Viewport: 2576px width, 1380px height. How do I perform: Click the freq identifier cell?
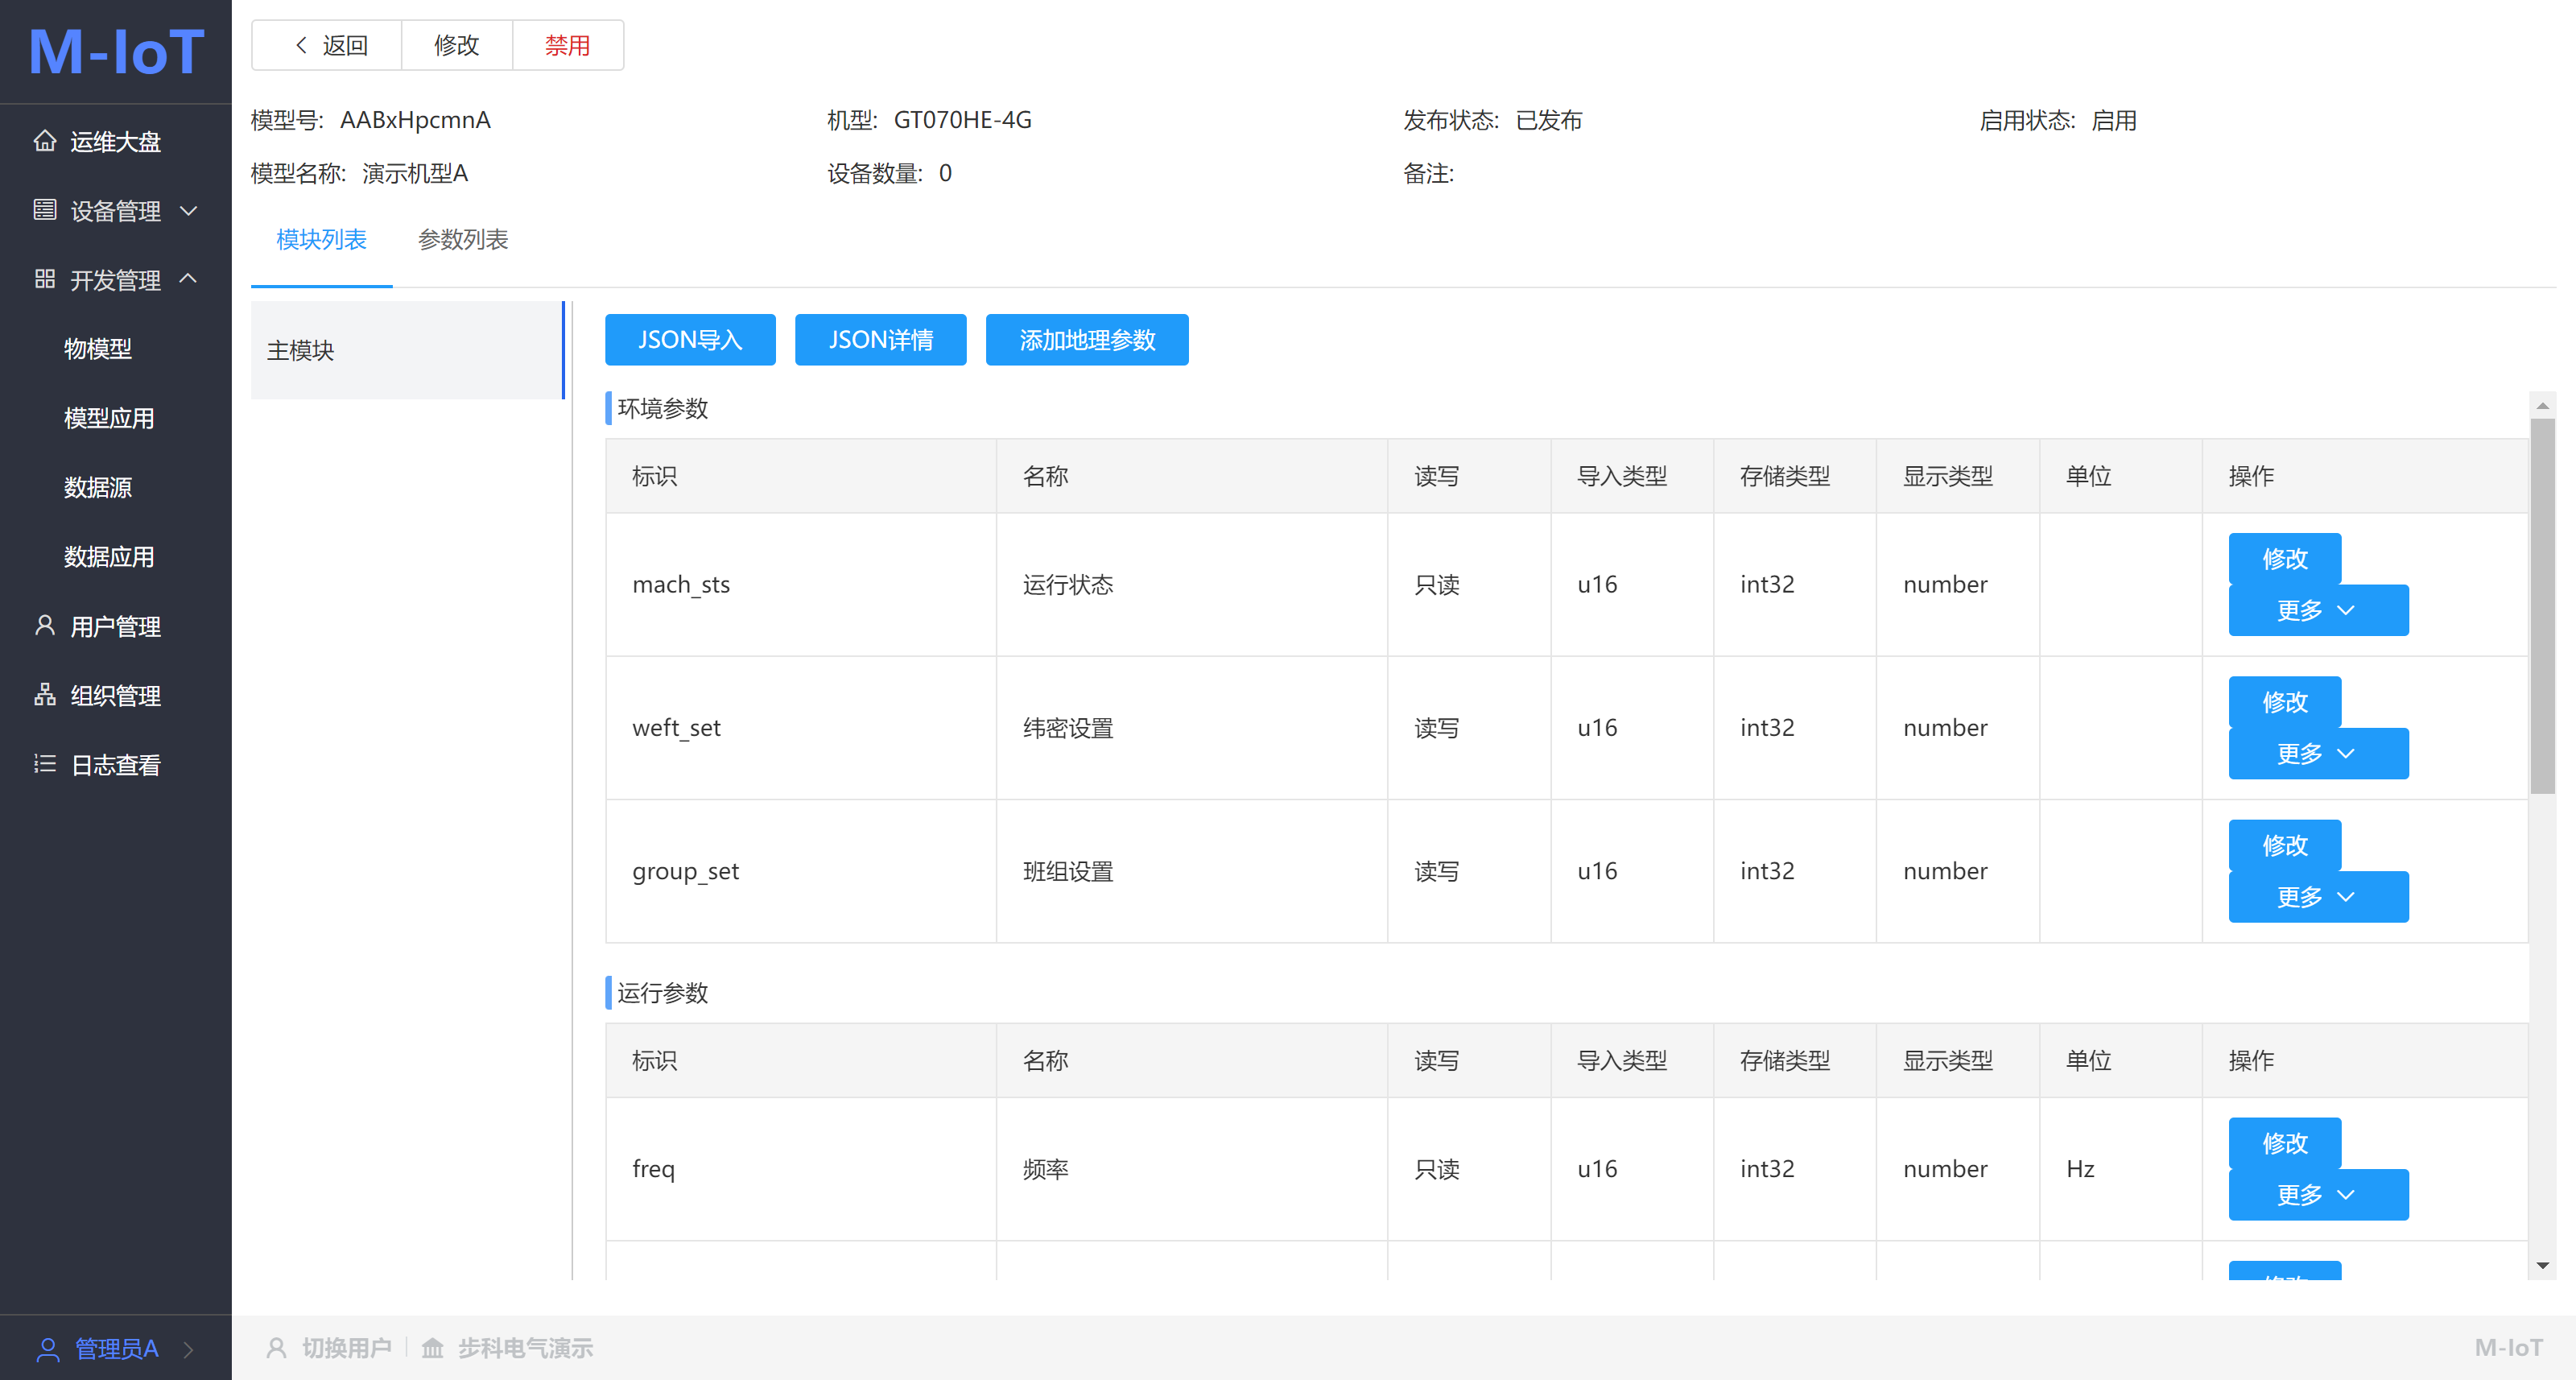[801, 1169]
